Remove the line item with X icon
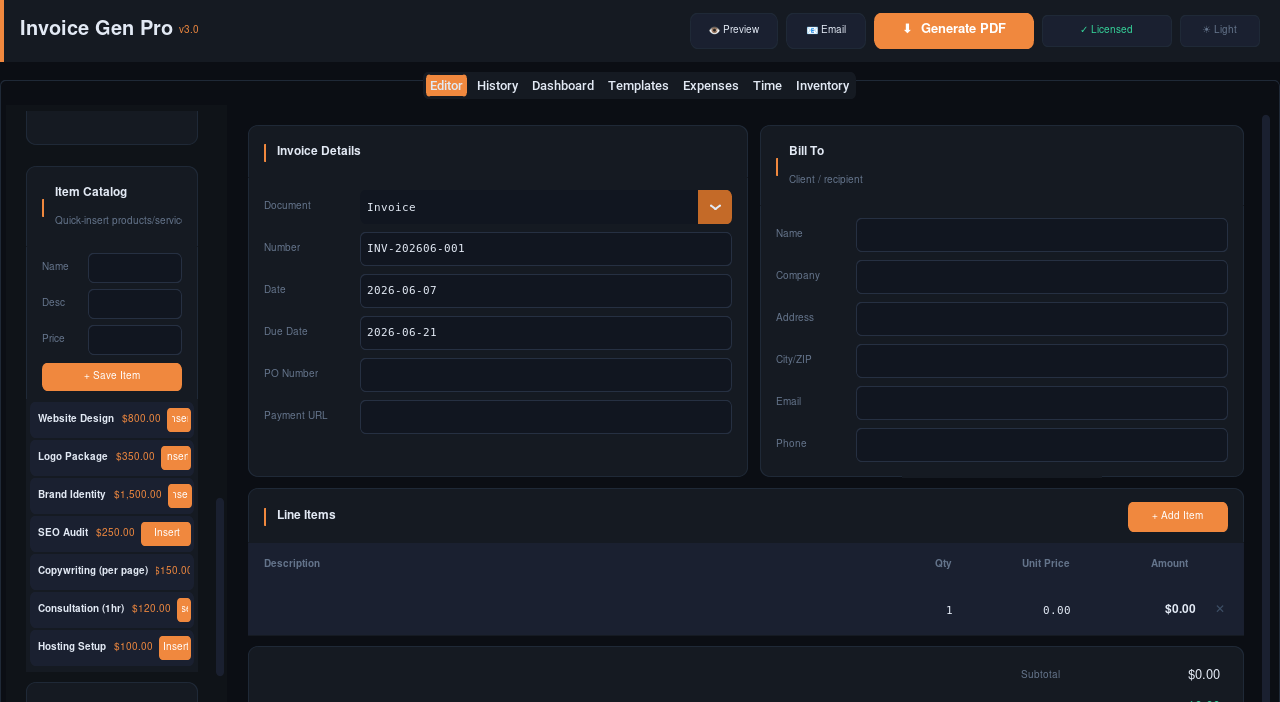Screen dimensions: 1280x702 tap(1220, 609)
